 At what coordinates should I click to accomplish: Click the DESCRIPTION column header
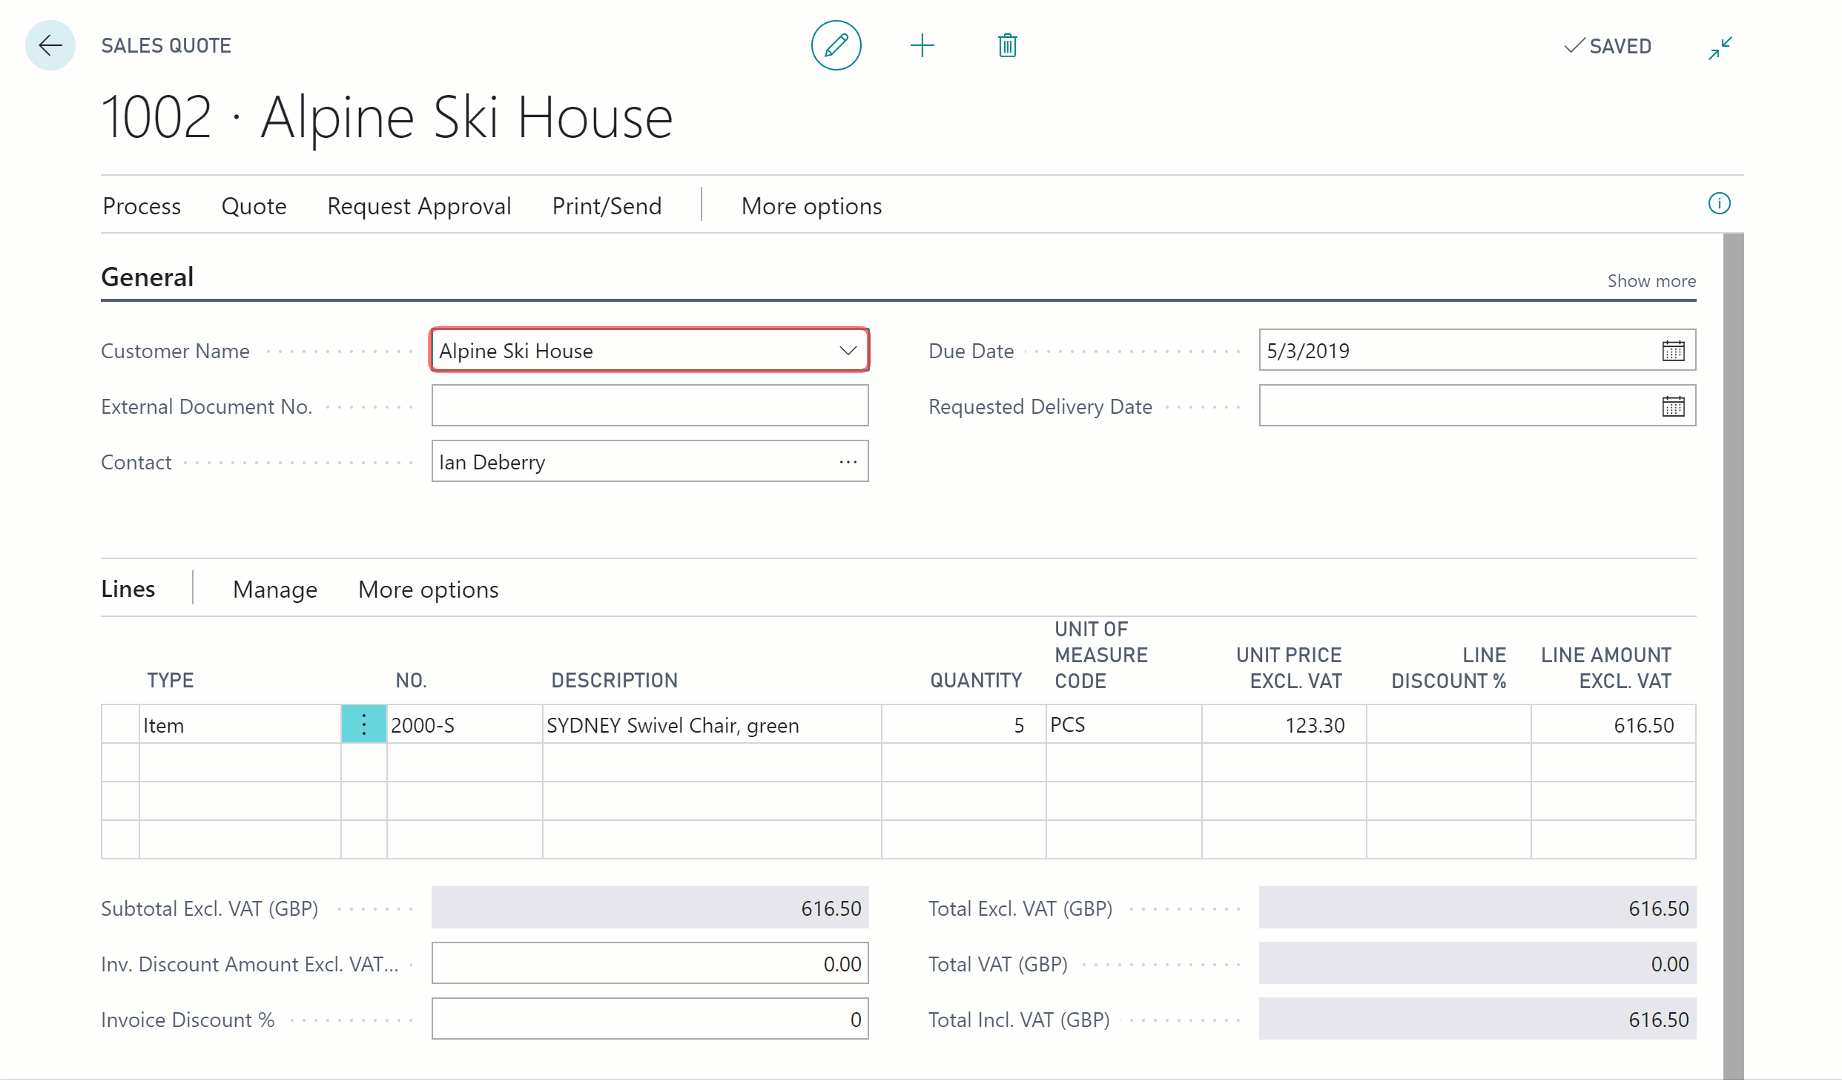614,681
